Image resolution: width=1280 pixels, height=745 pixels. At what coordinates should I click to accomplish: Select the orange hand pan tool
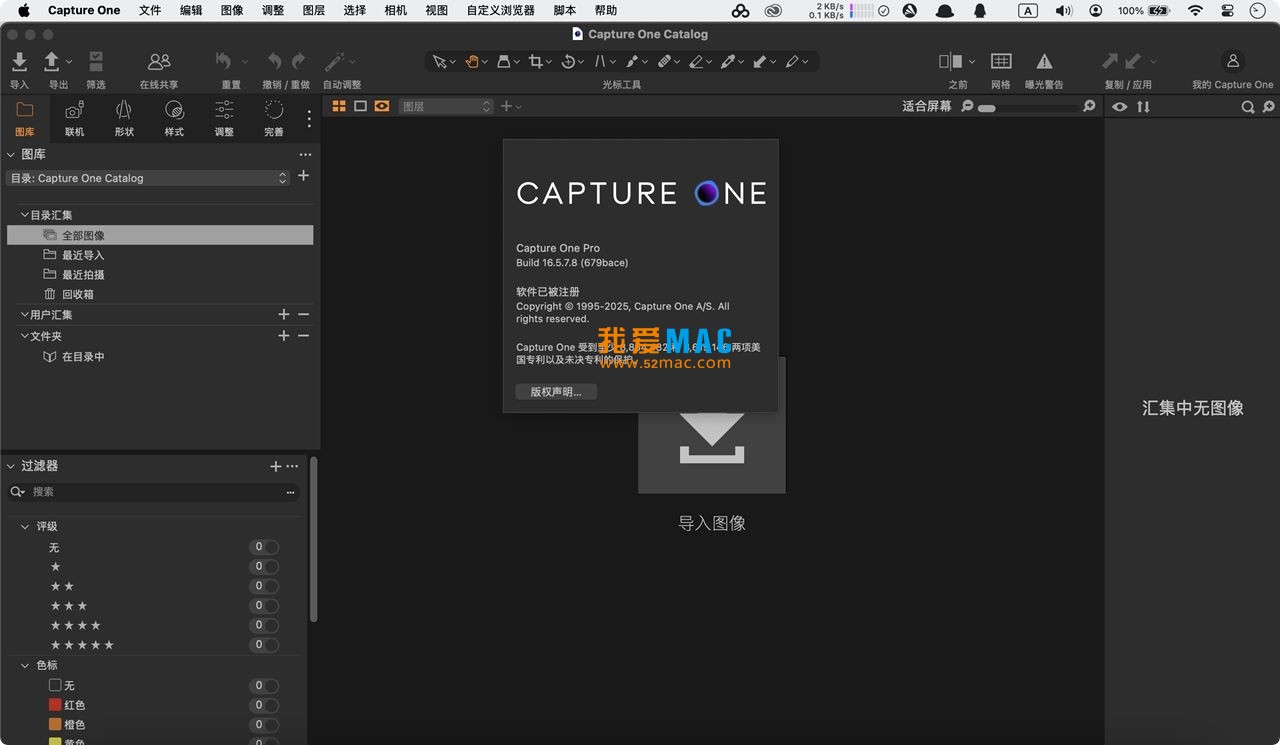coord(472,62)
